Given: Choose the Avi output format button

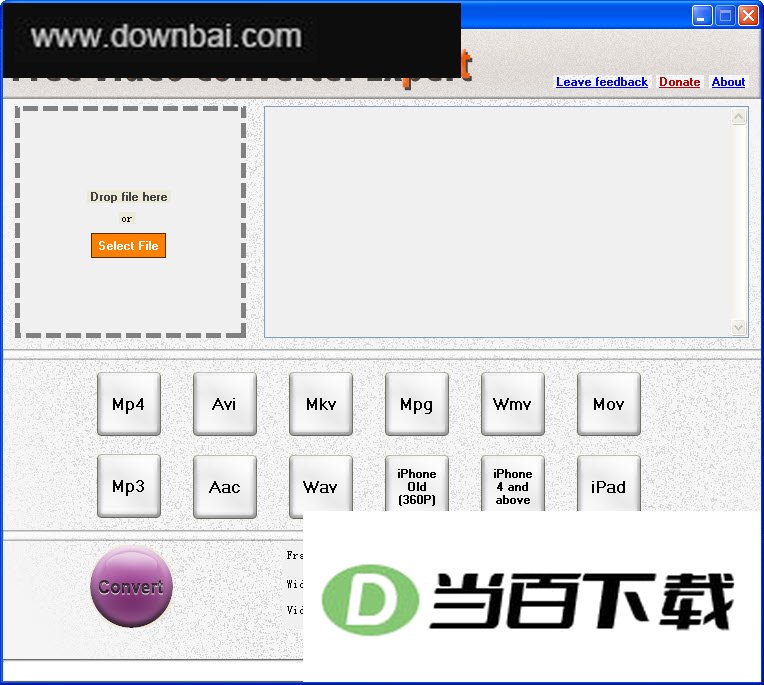Looking at the screenshot, I should coord(225,404).
